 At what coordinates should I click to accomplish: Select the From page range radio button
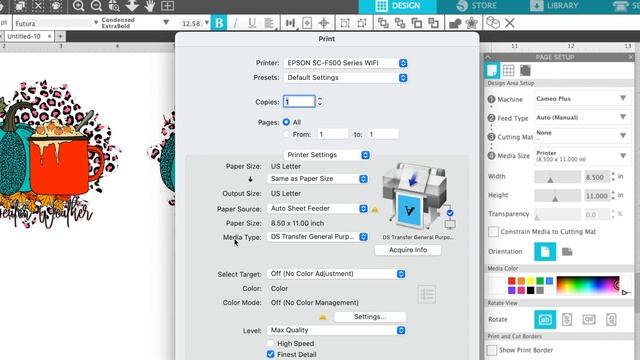tap(286, 134)
